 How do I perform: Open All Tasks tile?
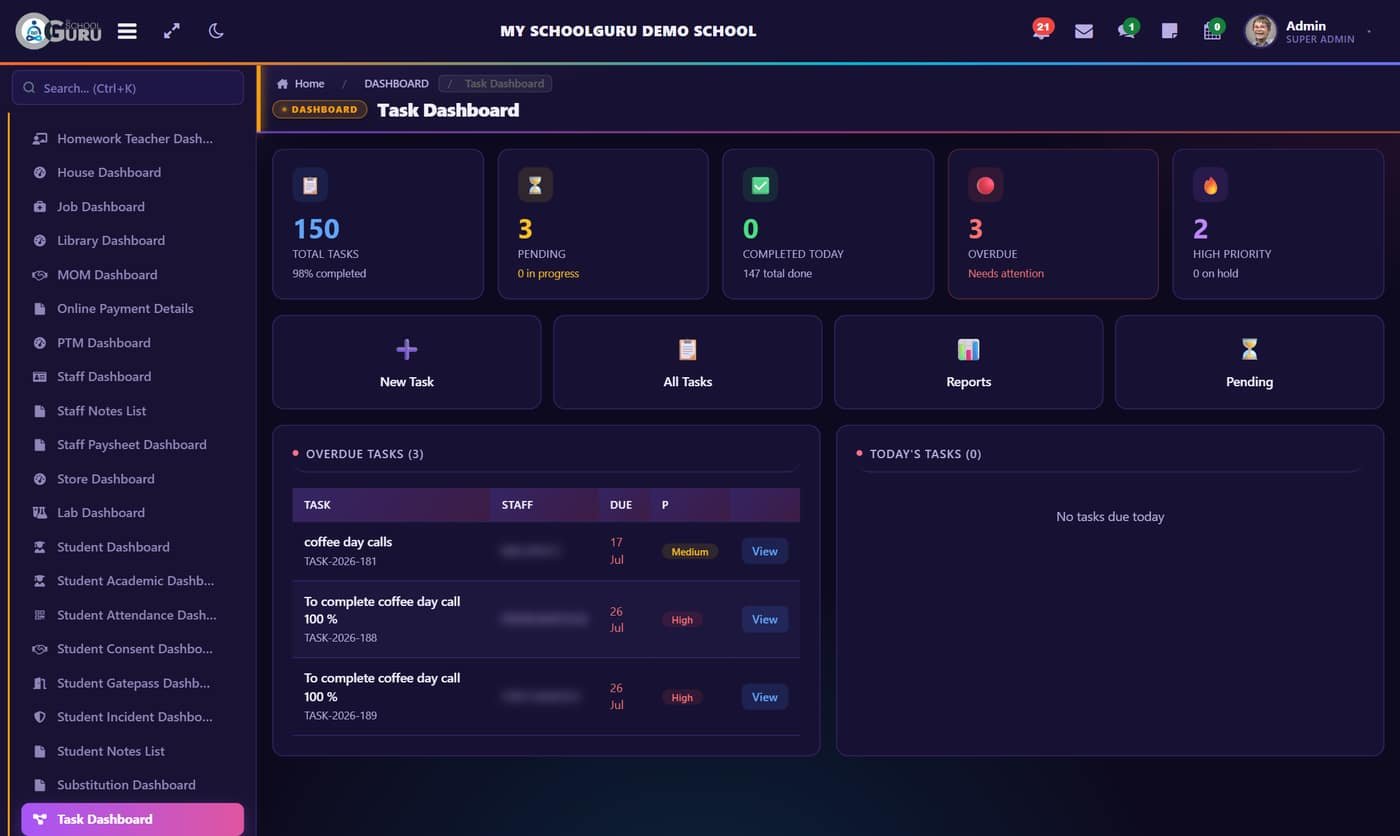click(688, 362)
